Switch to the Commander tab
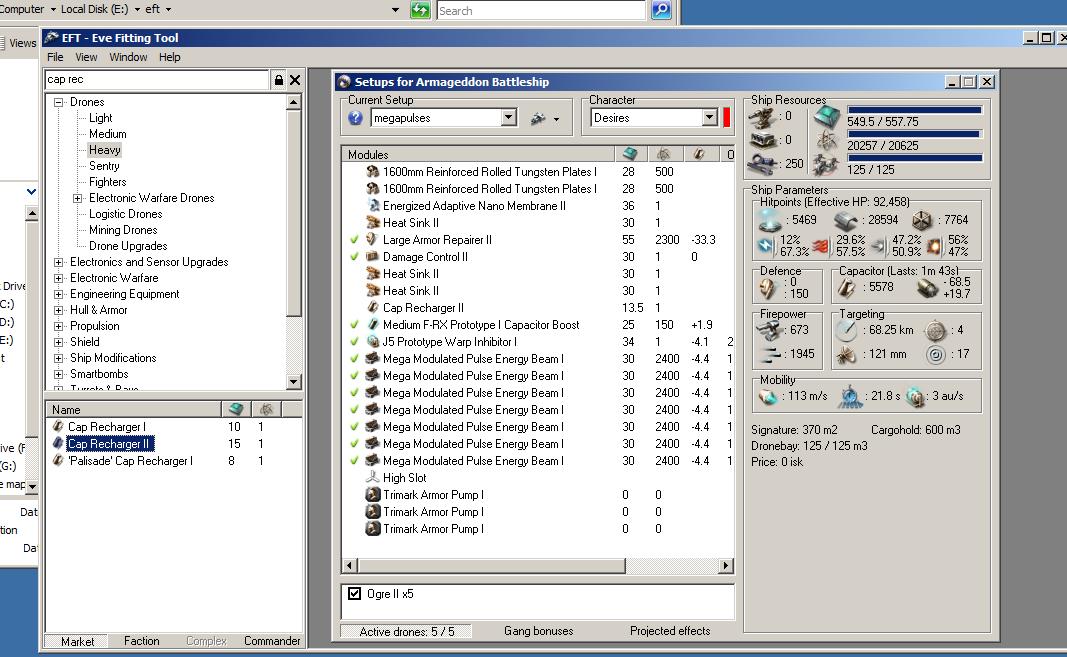Screen dimensions: 1067x657 click(272, 641)
